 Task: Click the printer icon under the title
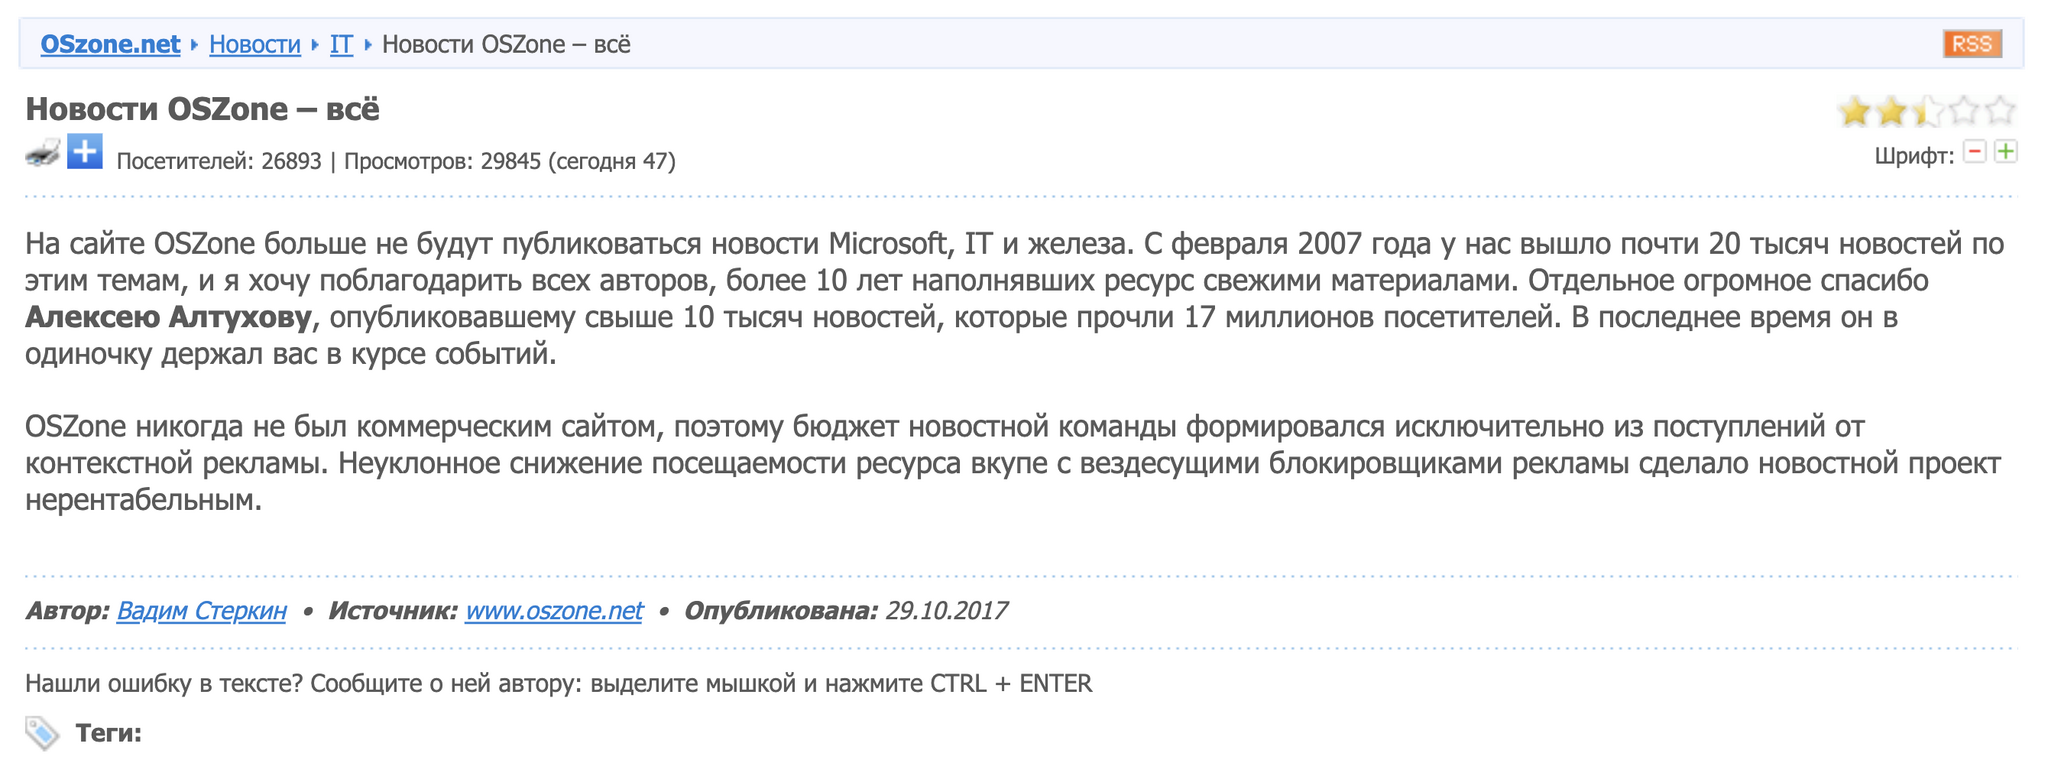click(43, 153)
